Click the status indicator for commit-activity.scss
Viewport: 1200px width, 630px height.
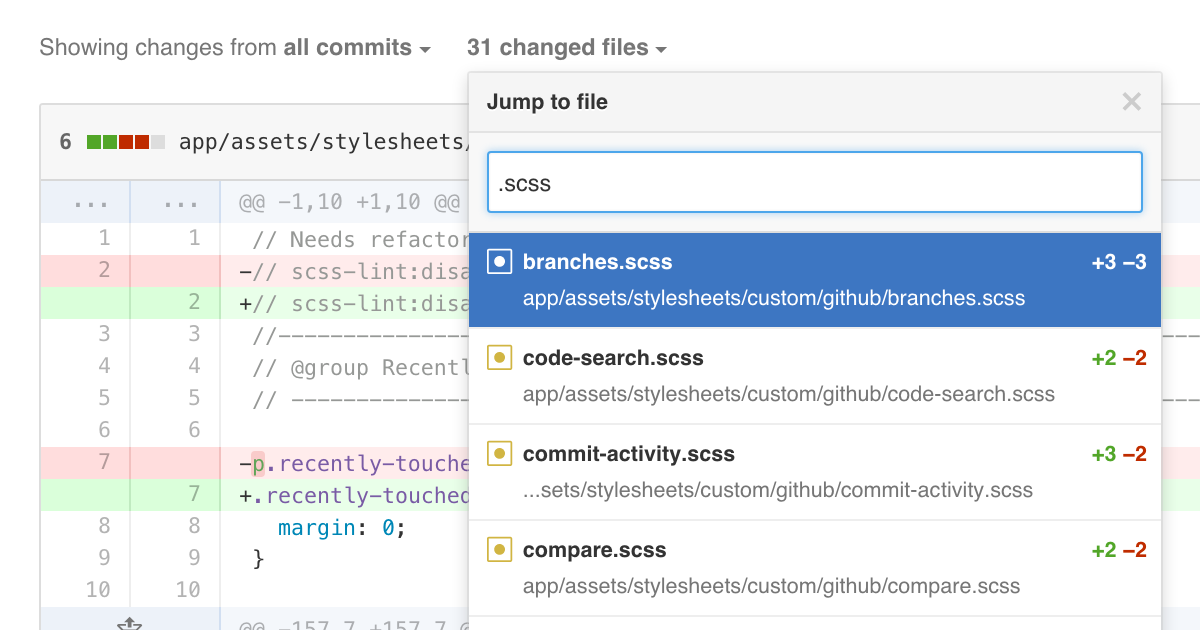[x=499, y=453]
